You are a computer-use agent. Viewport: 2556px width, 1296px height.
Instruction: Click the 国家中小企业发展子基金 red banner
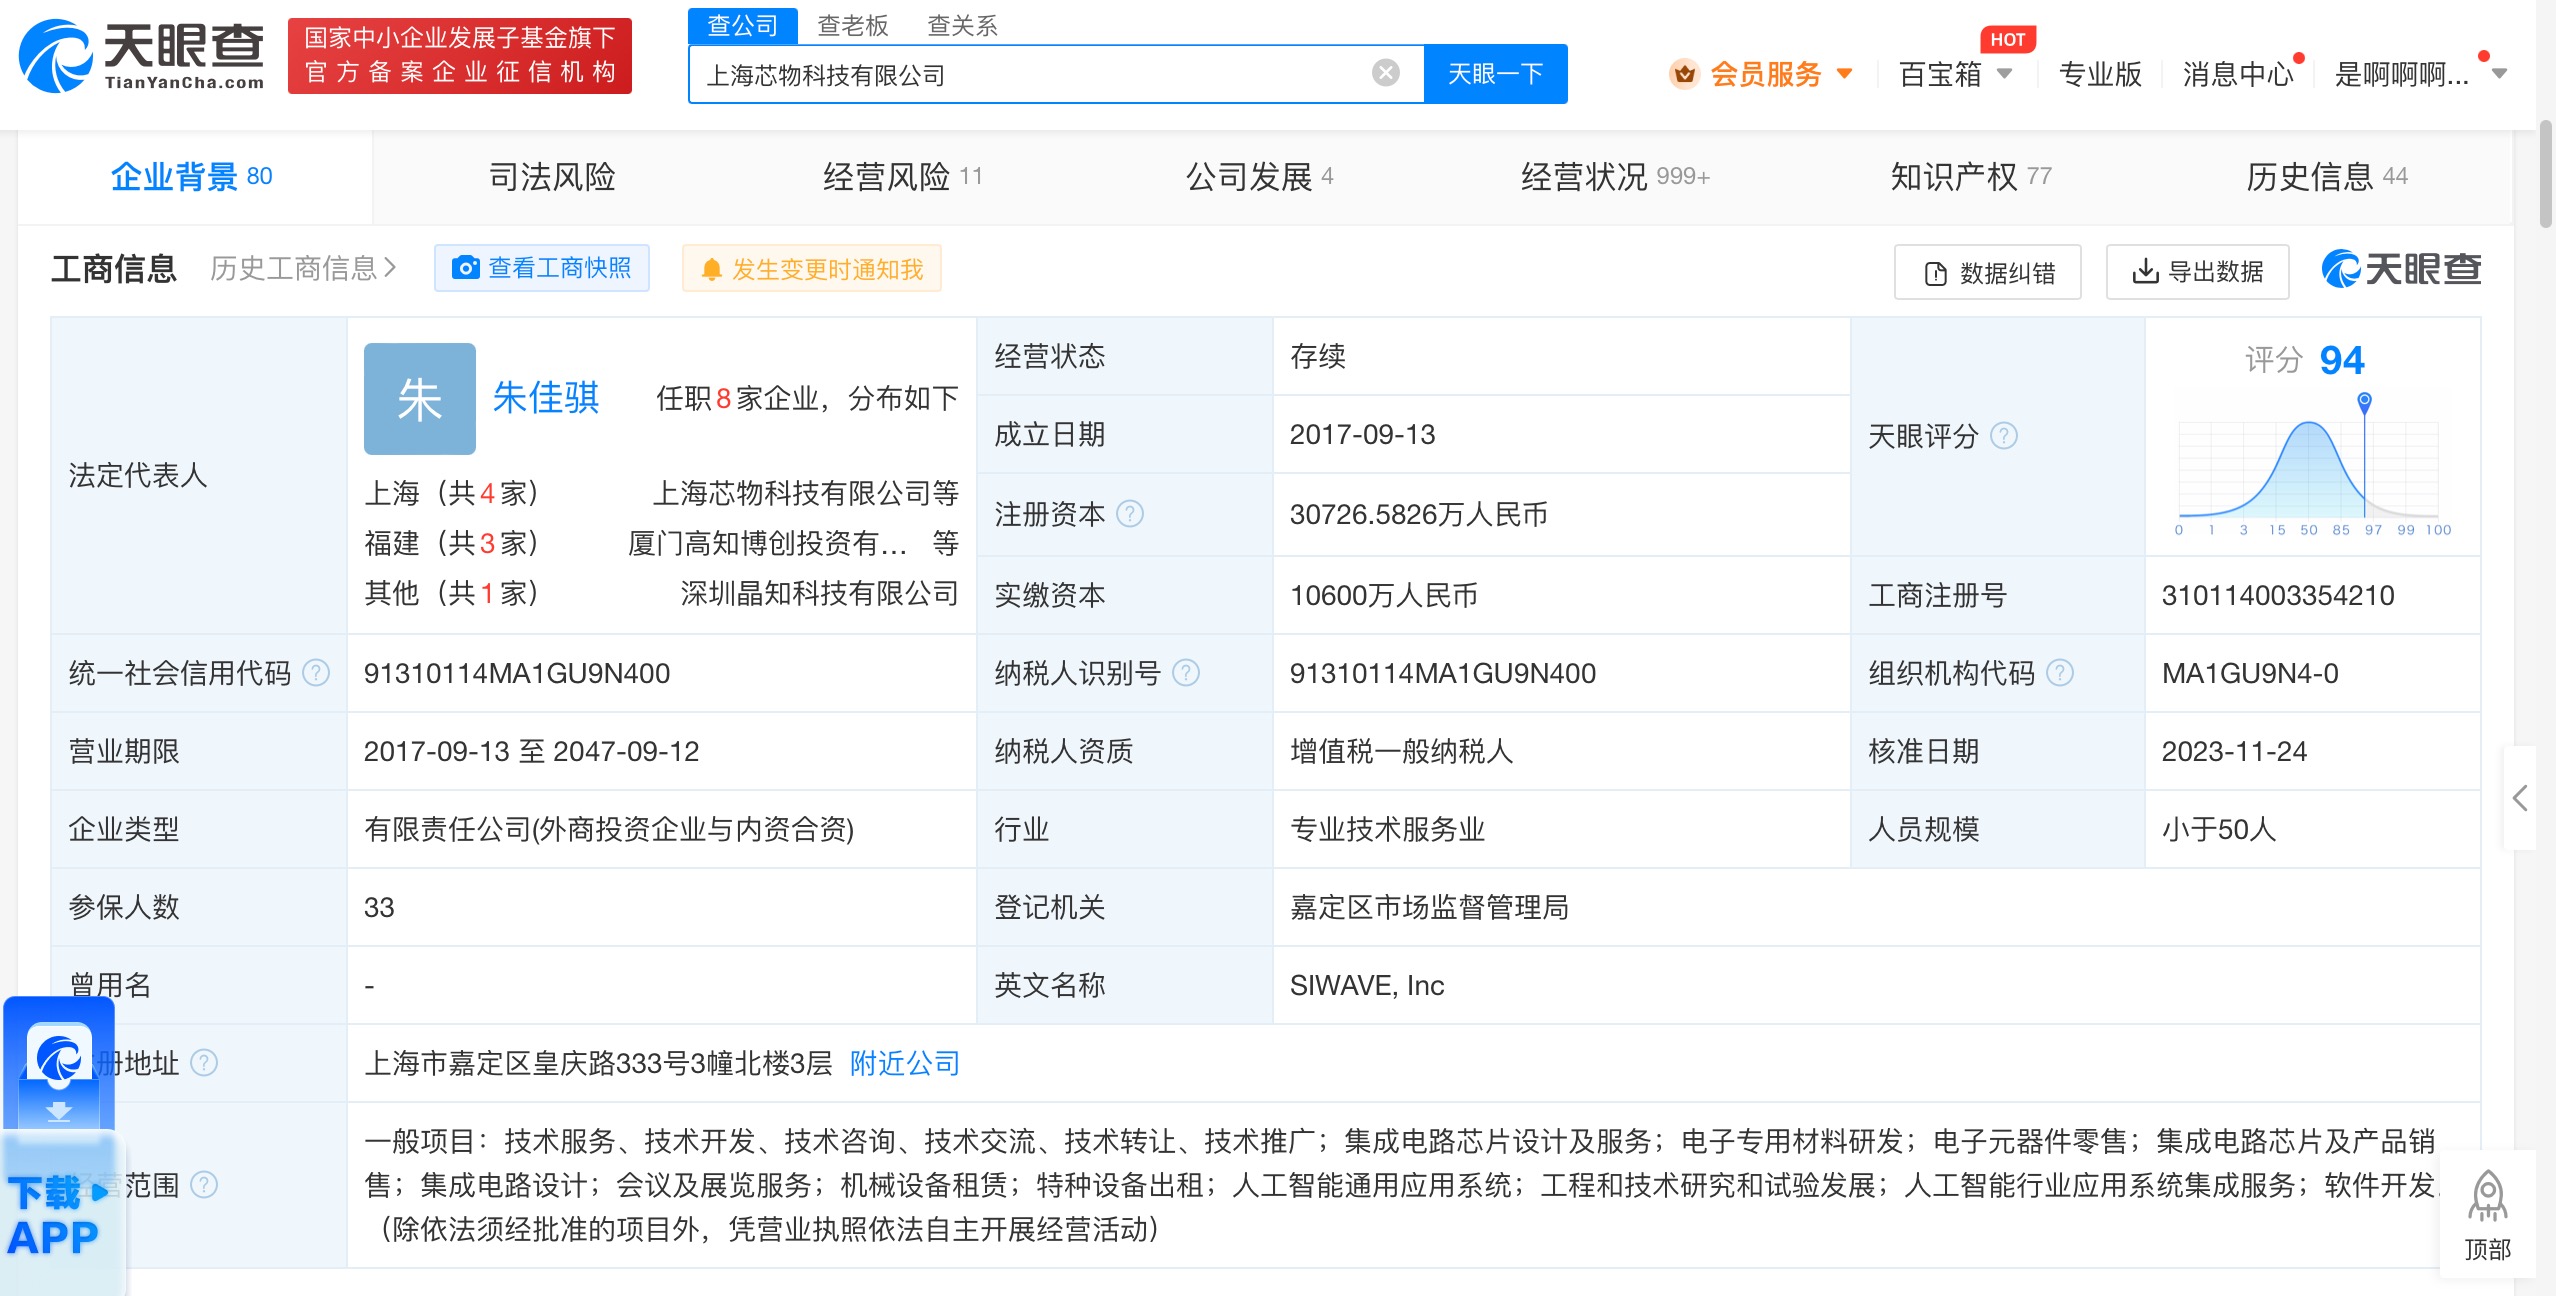pyautogui.click(x=460, y=56)
